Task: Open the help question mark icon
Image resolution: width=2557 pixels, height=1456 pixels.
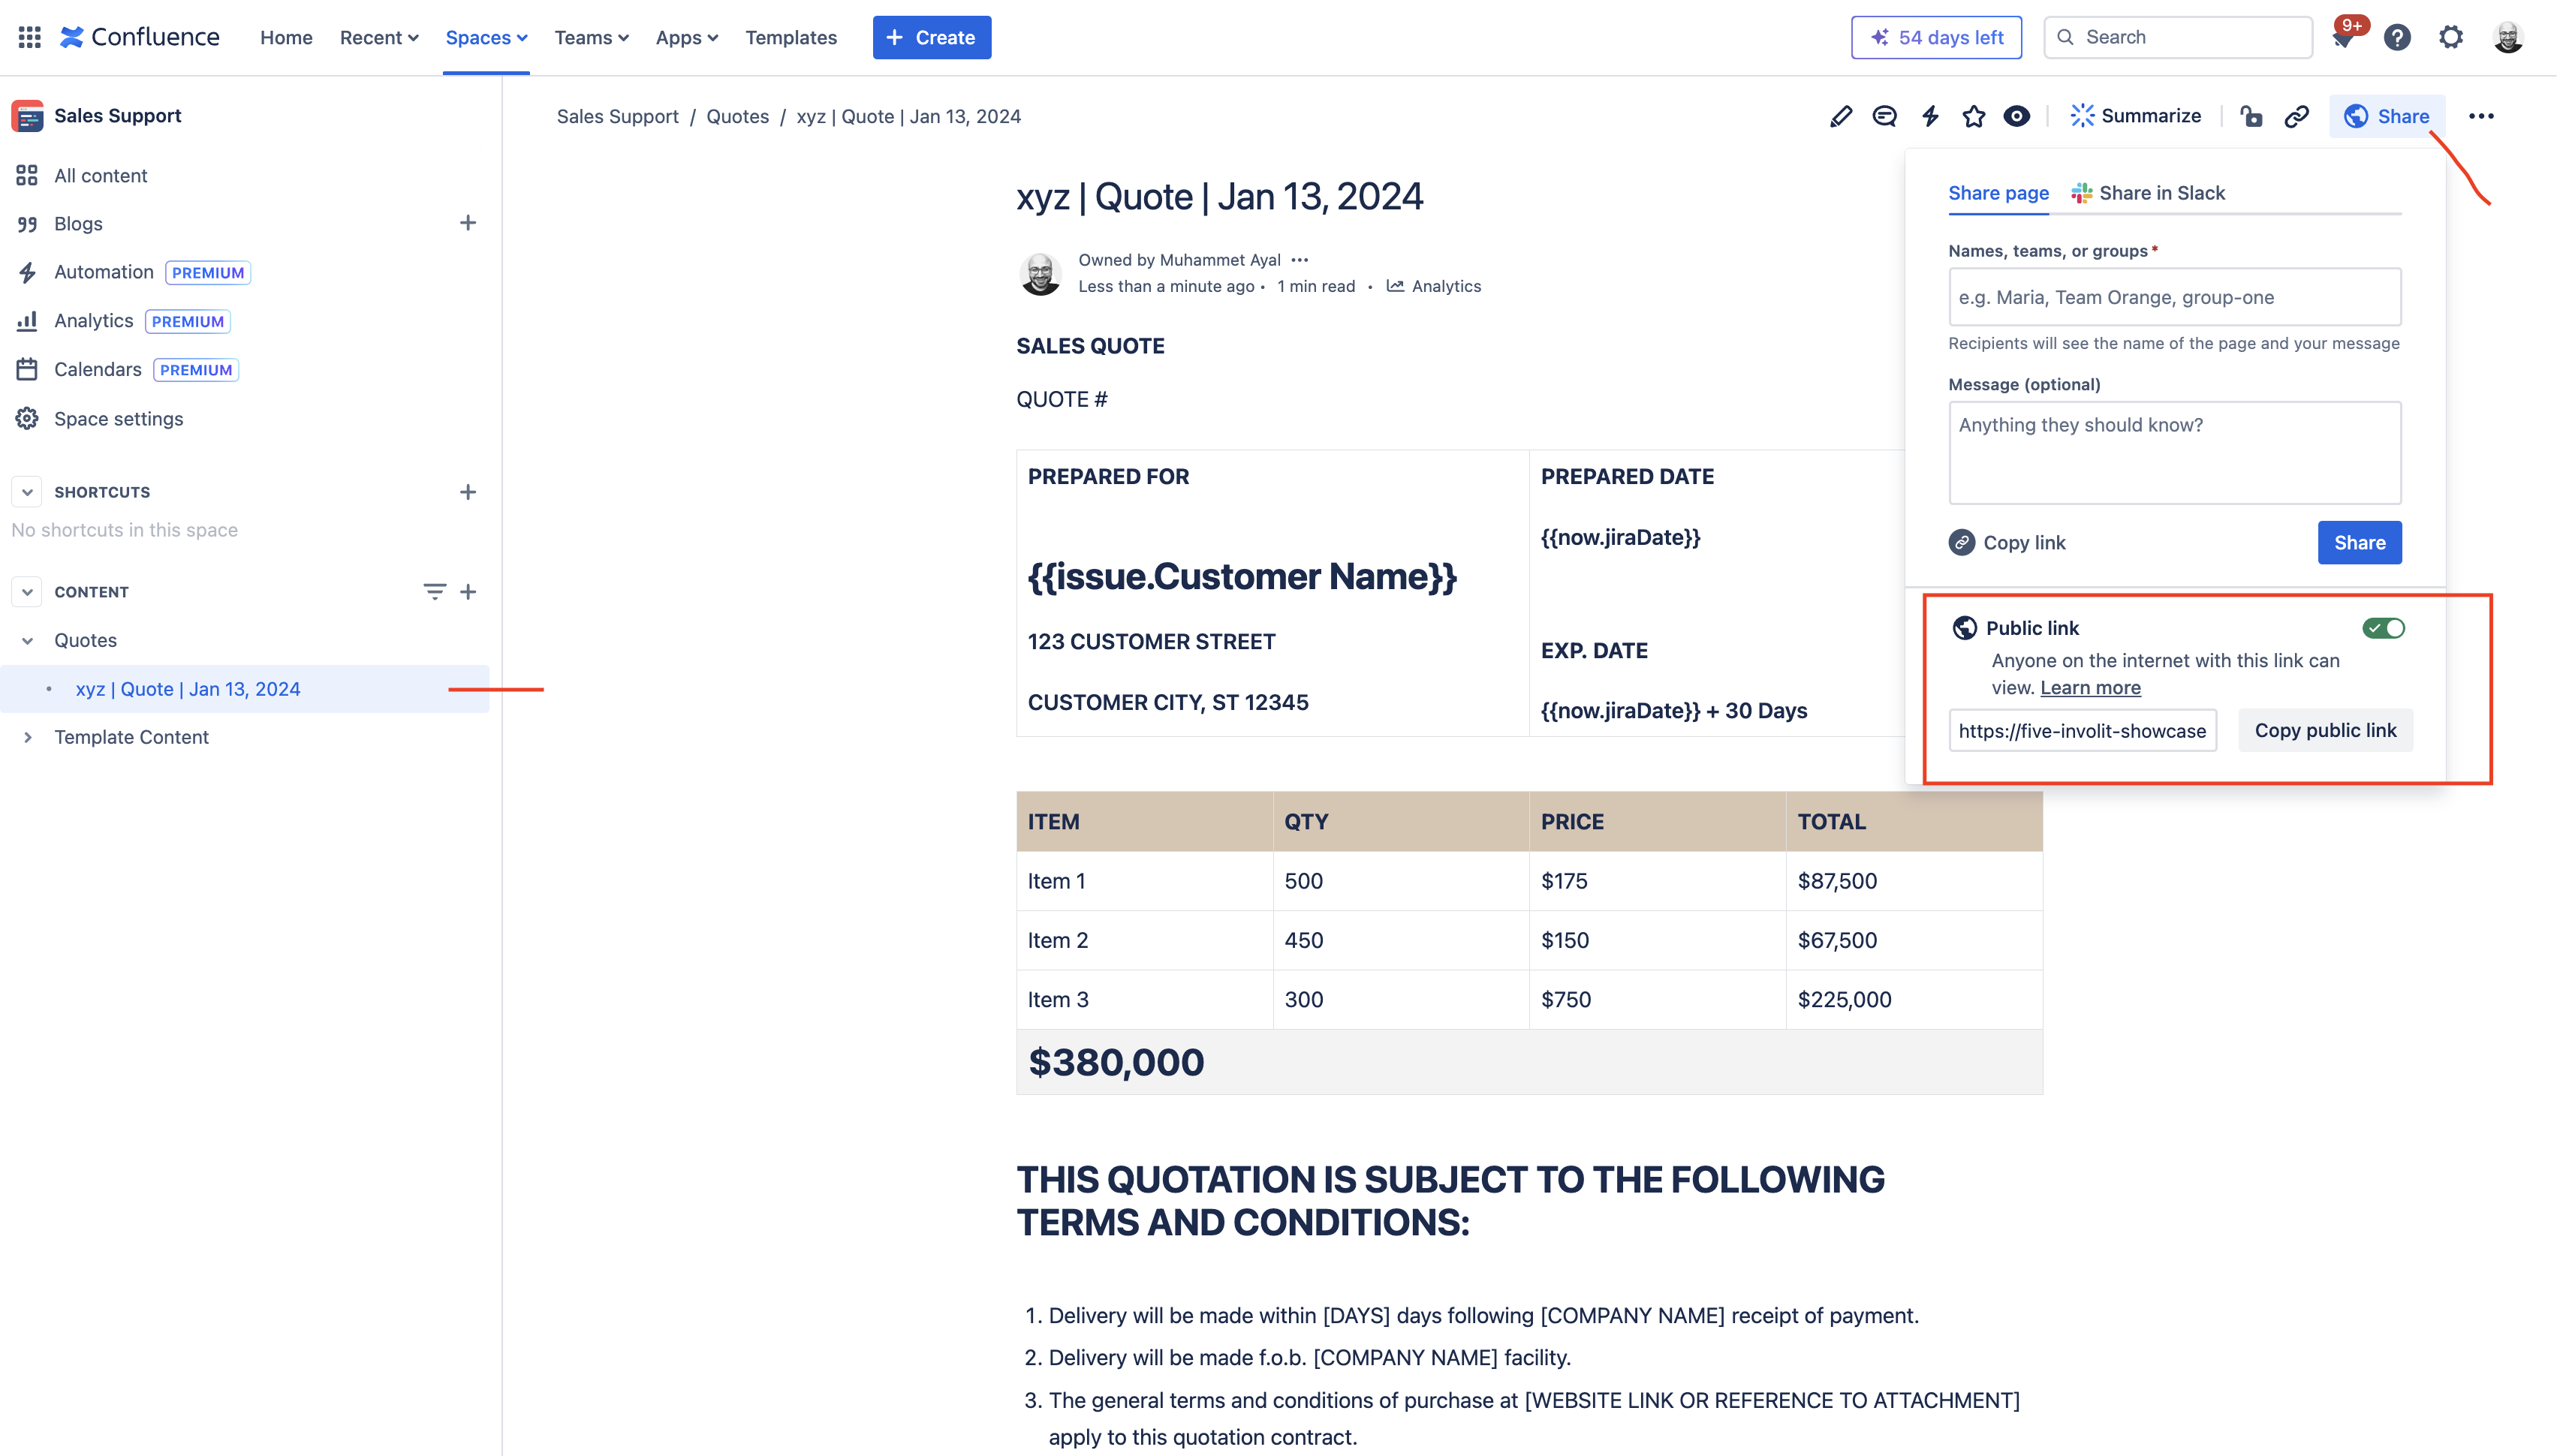Action: tap(2397, 38)
